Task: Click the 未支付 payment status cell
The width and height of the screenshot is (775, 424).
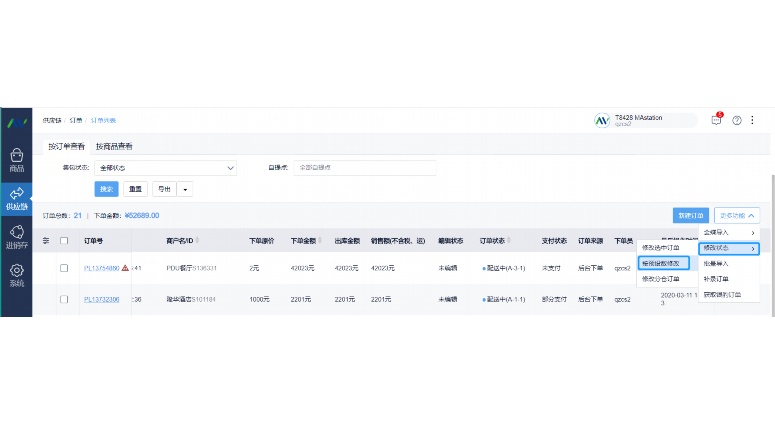Action: click(x=551, y=268)
